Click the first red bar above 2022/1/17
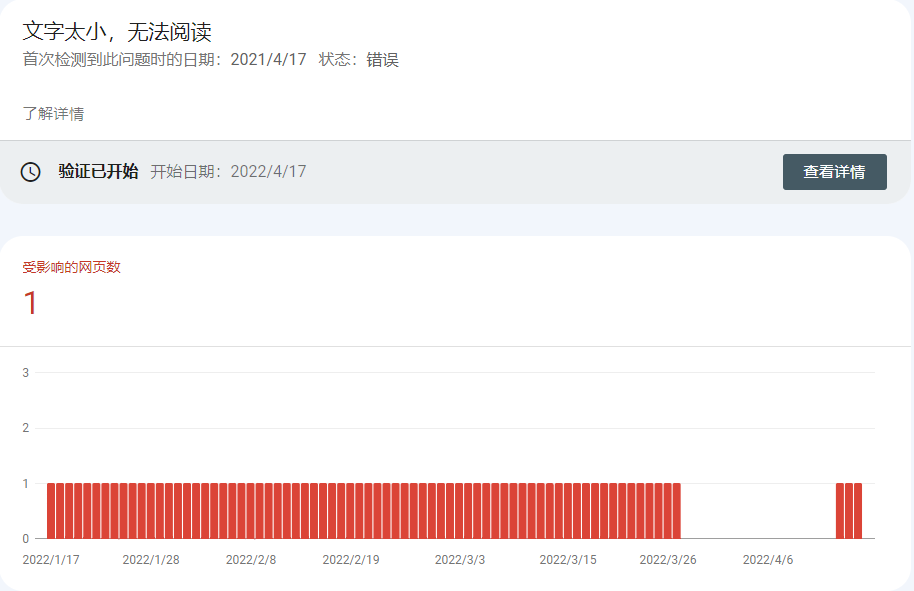Screen dimensions: 914x591 point(51,511)
